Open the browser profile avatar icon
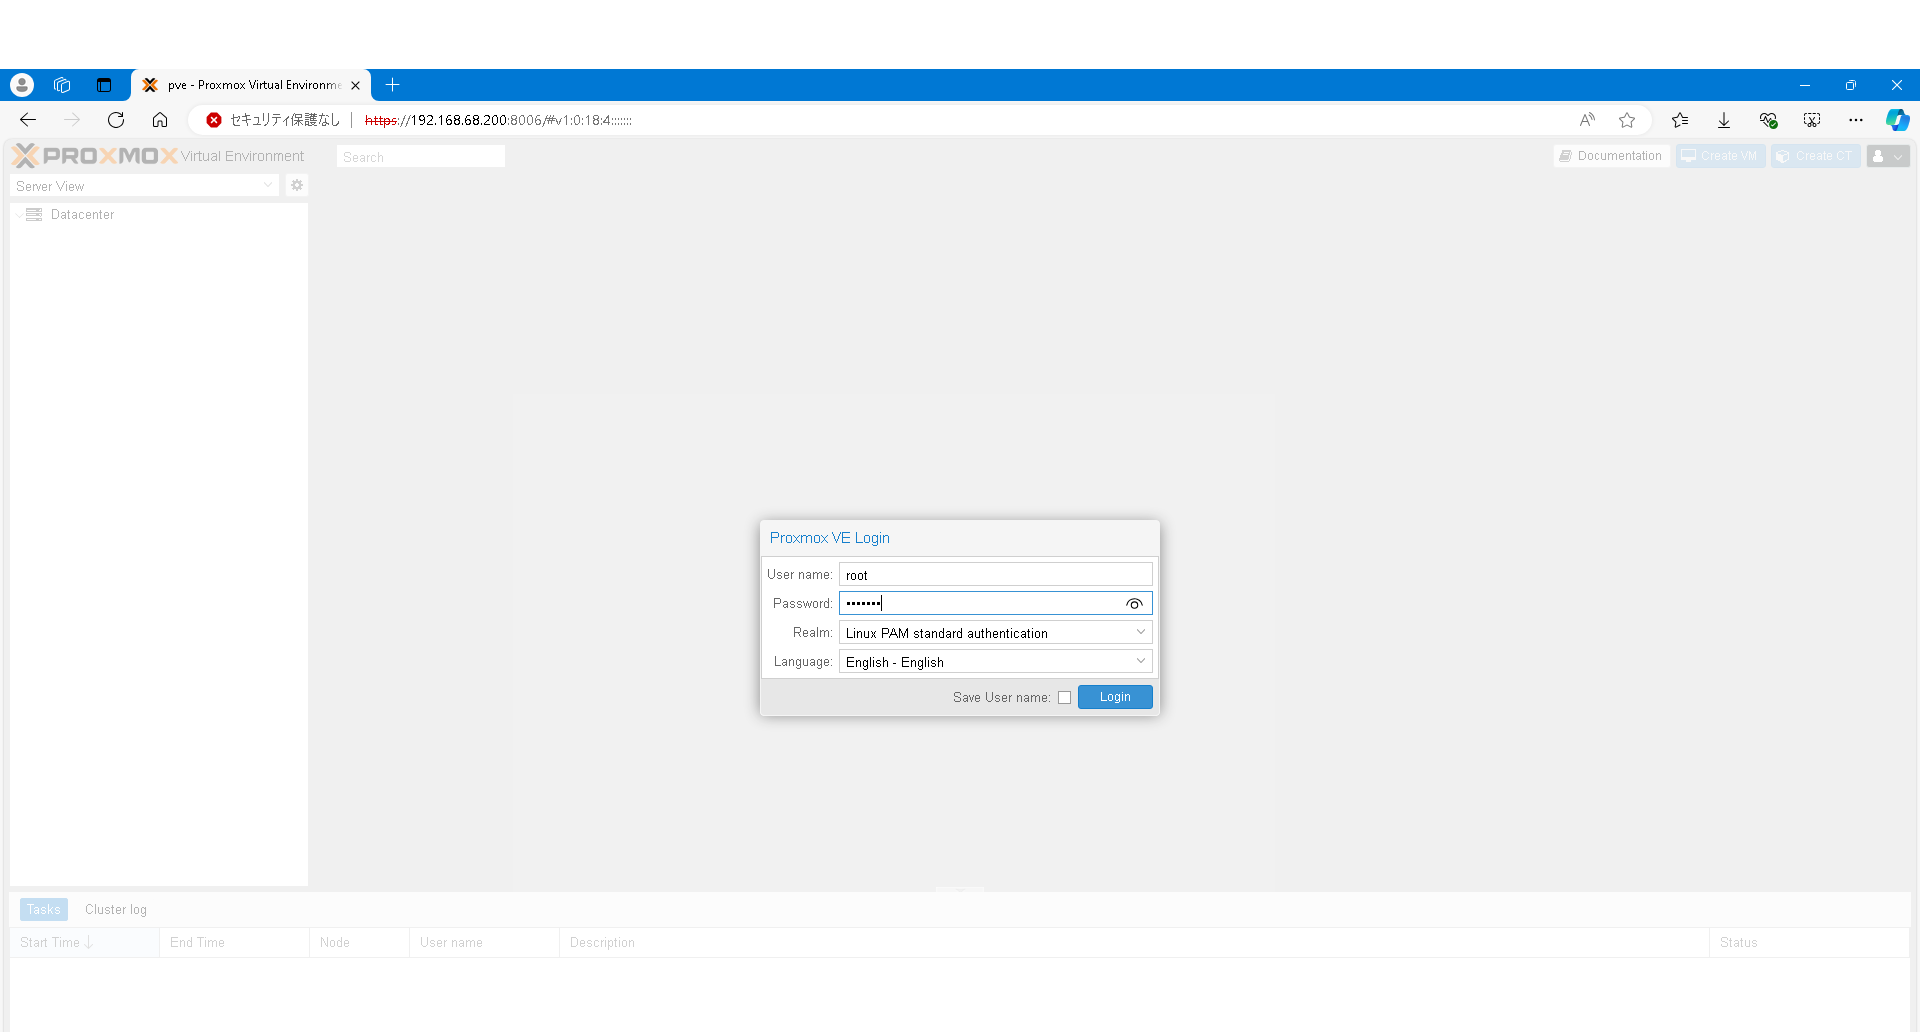 [x=22, y=85]
